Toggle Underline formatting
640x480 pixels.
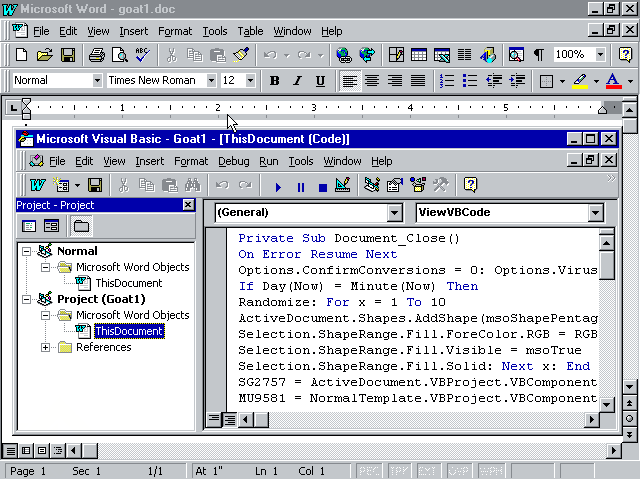320,81
